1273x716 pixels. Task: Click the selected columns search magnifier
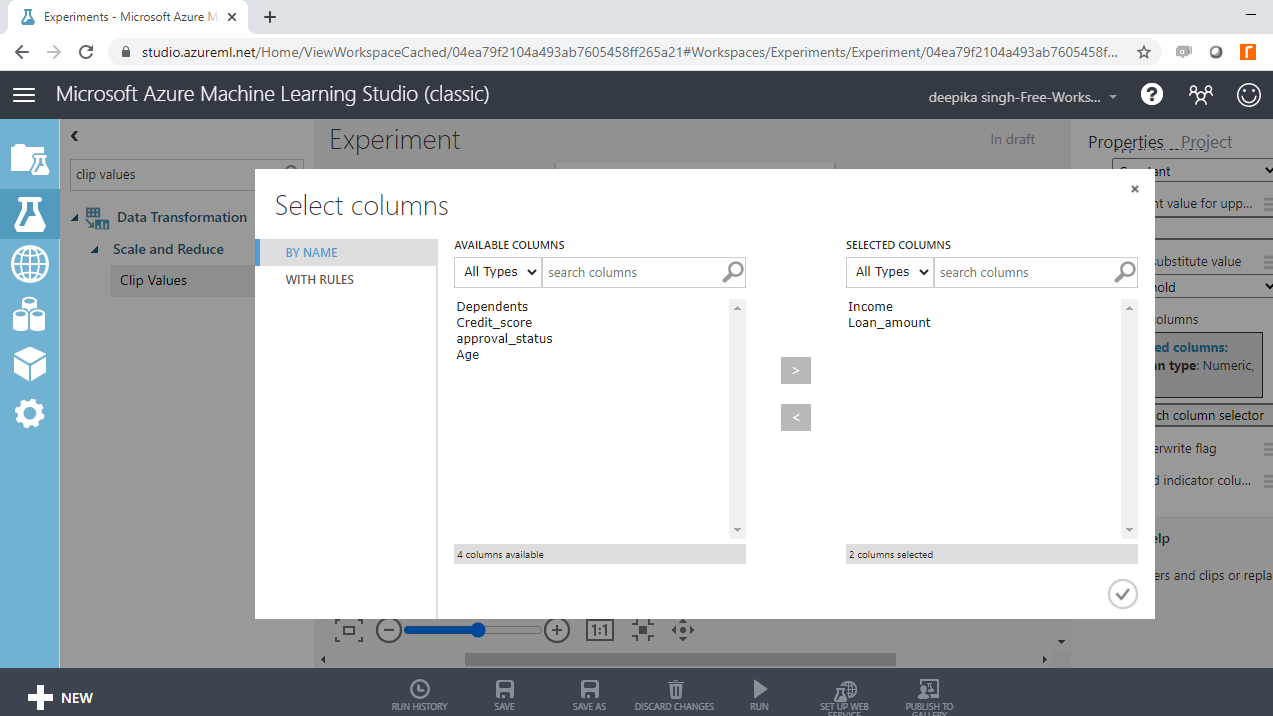tap(1125, 272)
